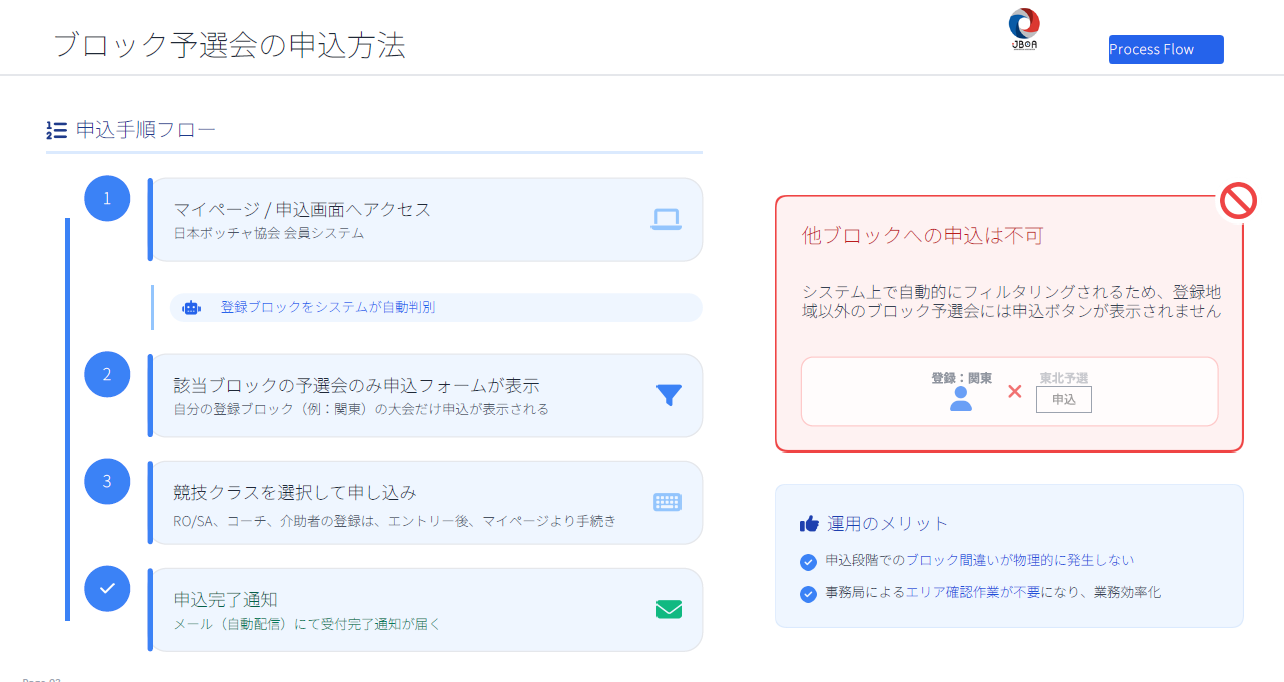Viewport: 1284px width, 682px height.
Task: Click the 申込段階でのブロック間違いが物理的に発生しない line
Action: tap(980, 561)
